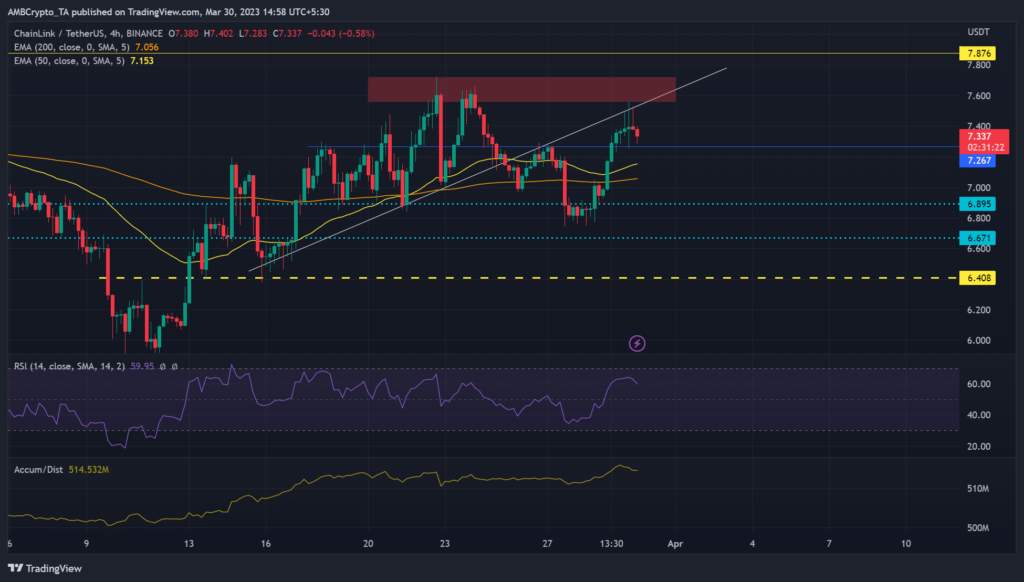Viewport: 1024px width, 582px height.
Task: Click the 7.876 yellow price label
Action: pyautogui.click(x=974, y=52)
